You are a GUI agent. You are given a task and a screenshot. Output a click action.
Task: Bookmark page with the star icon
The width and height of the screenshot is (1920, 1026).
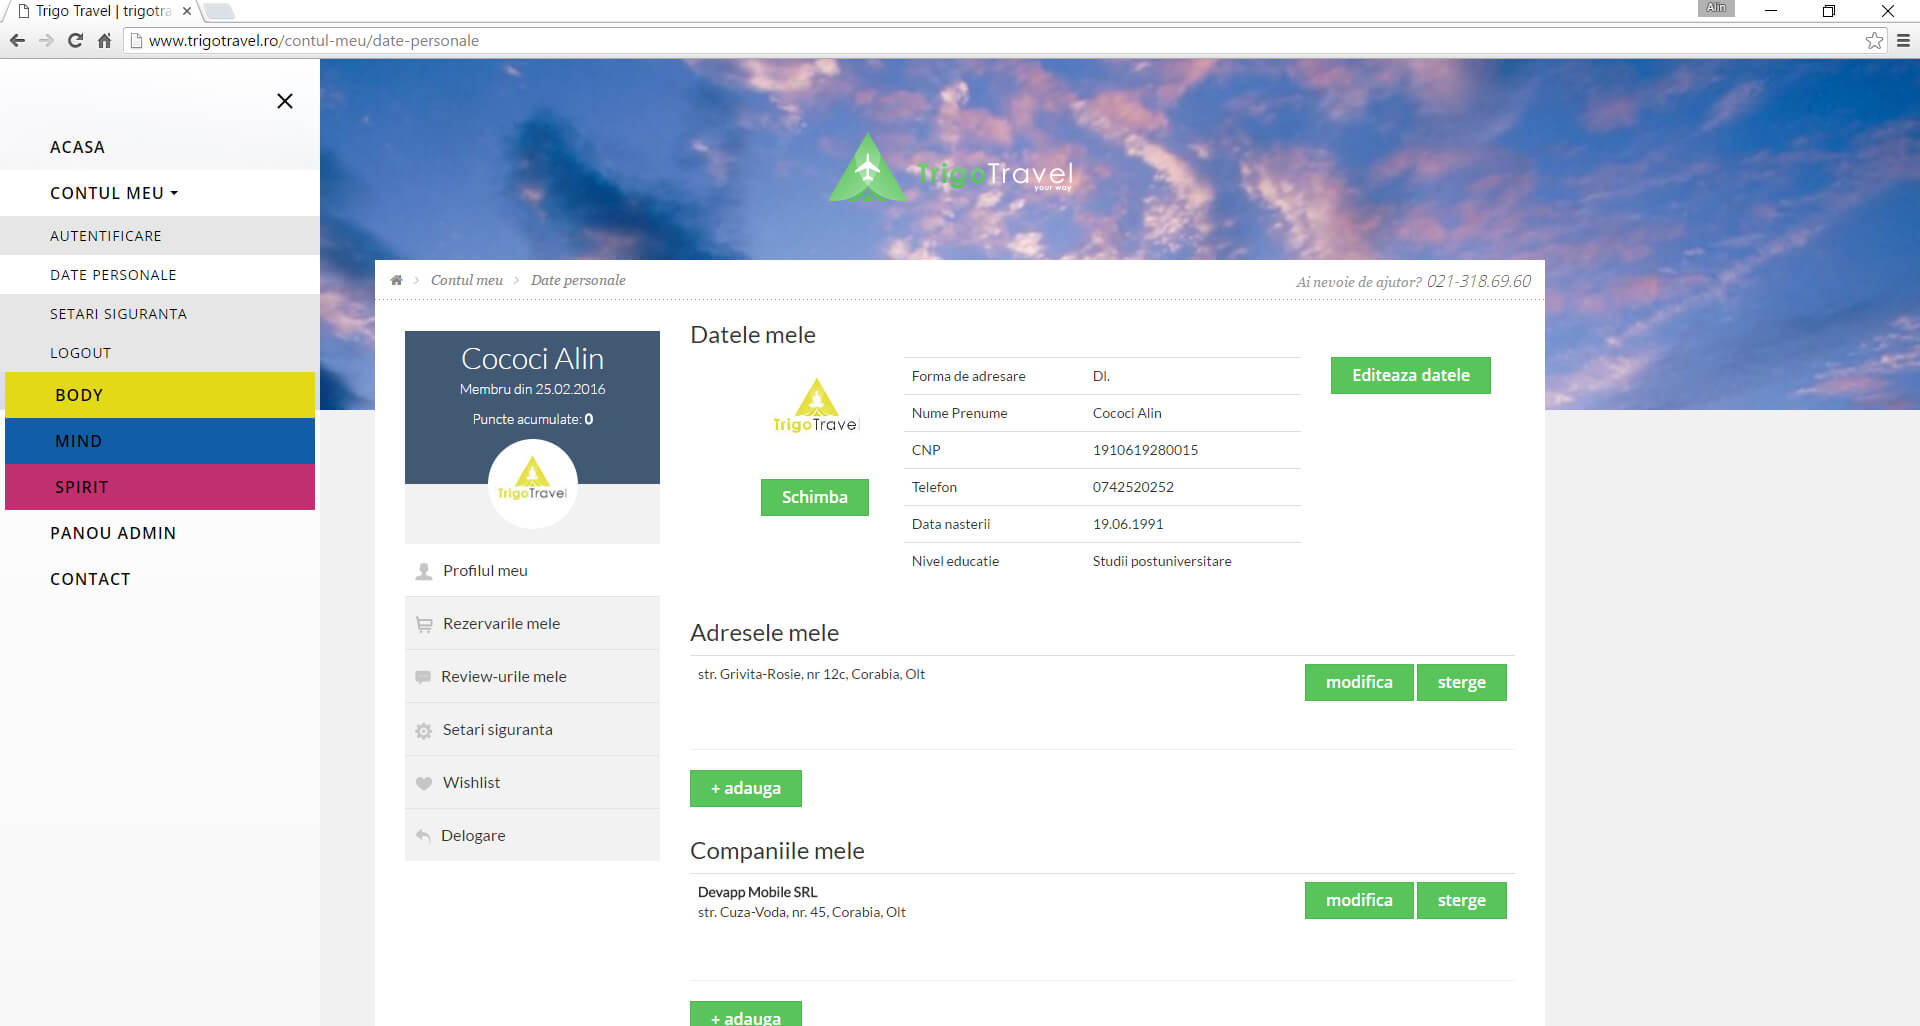click(x=1873, y=41)
